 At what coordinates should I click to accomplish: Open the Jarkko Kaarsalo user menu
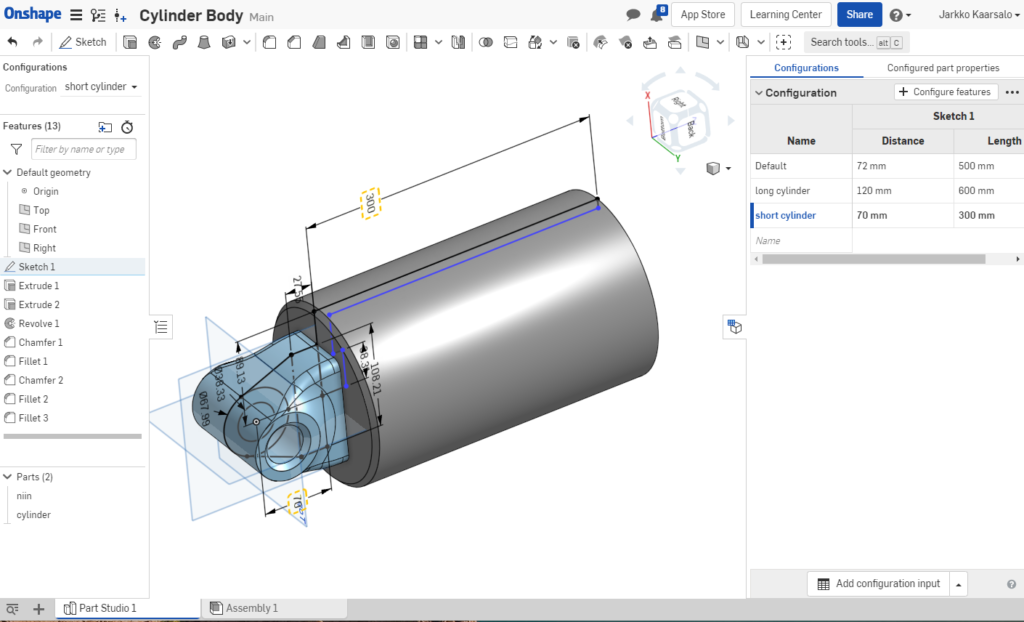[979, 14]
